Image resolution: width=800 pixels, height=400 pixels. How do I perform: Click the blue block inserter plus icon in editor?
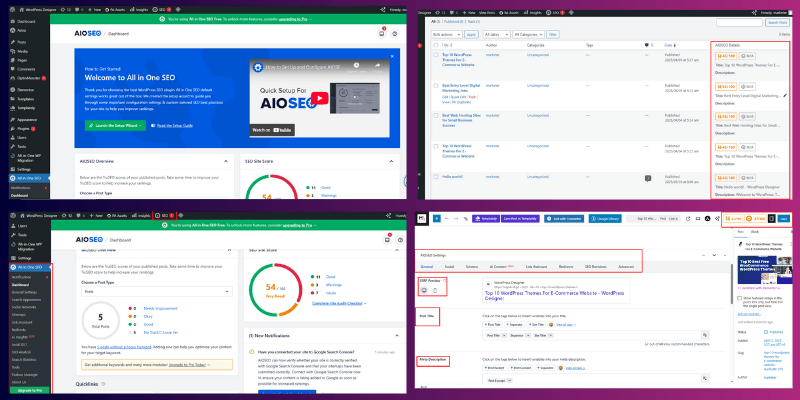pos(437,218)
